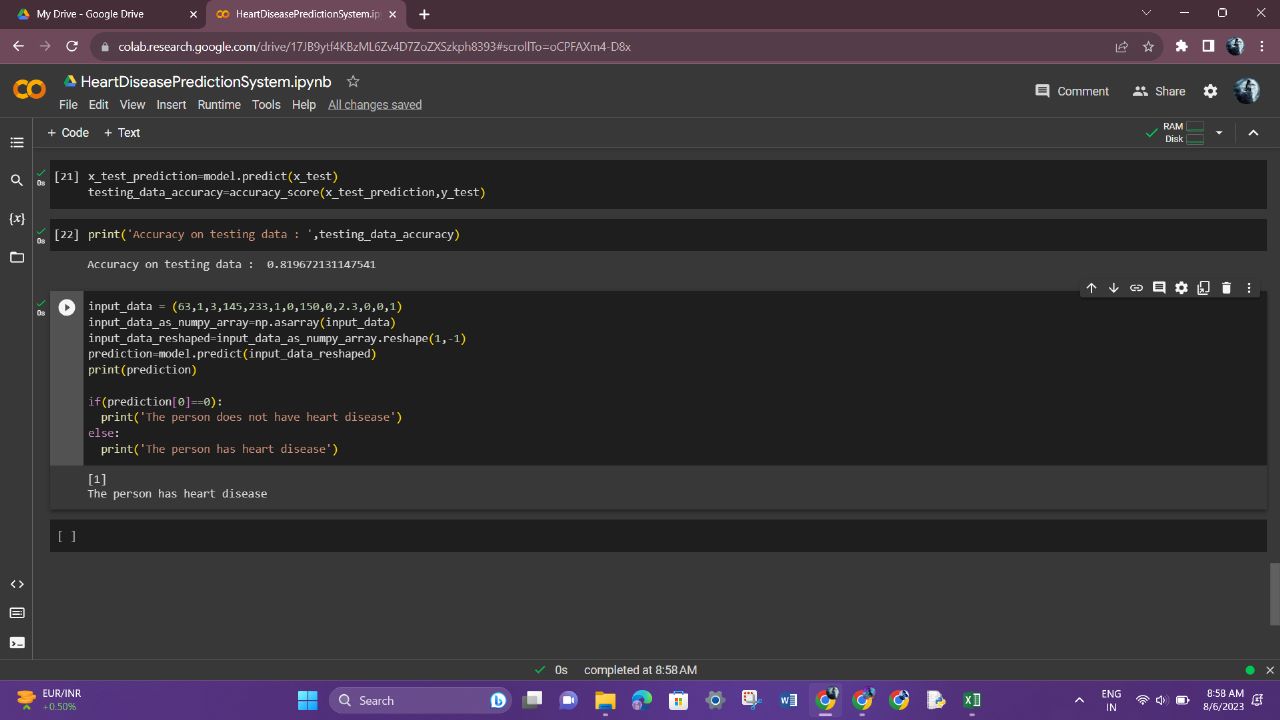Reload the Colab page

click(72, 46)
